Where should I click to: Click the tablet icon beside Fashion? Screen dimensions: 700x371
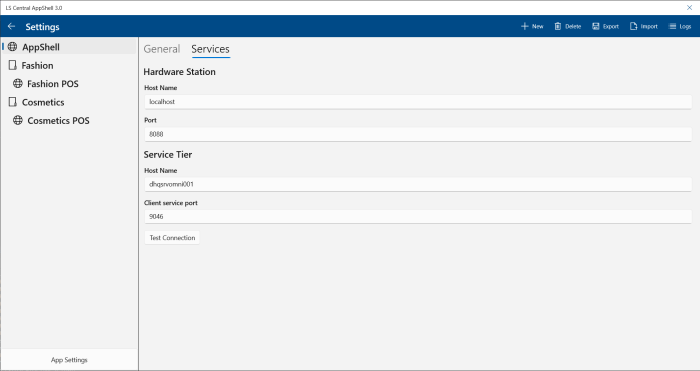pos(12,65)
